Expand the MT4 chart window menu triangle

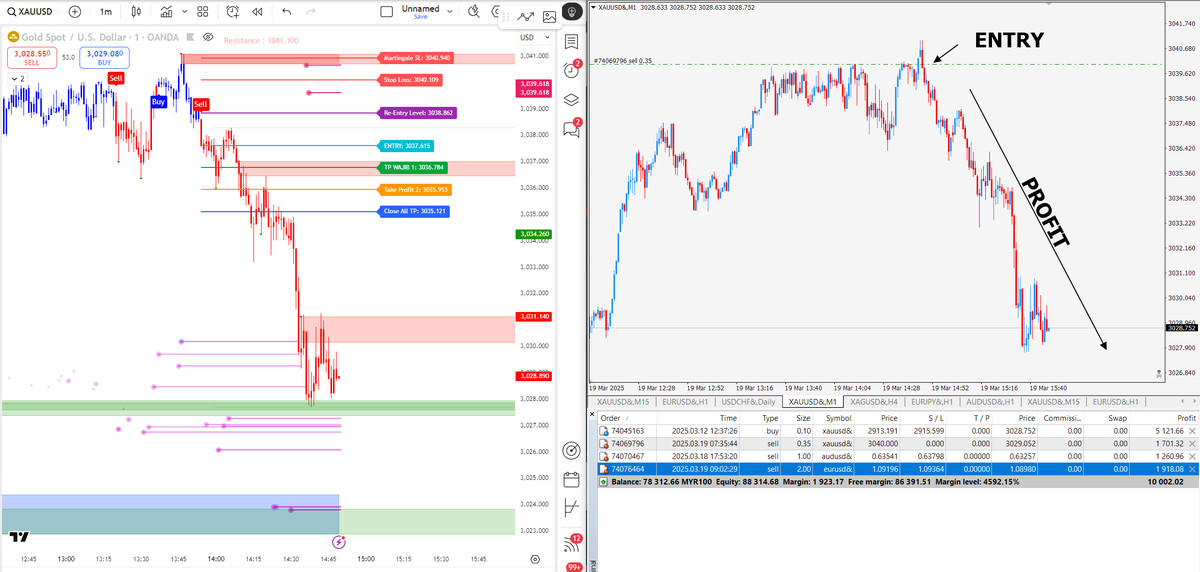[595, 8]
